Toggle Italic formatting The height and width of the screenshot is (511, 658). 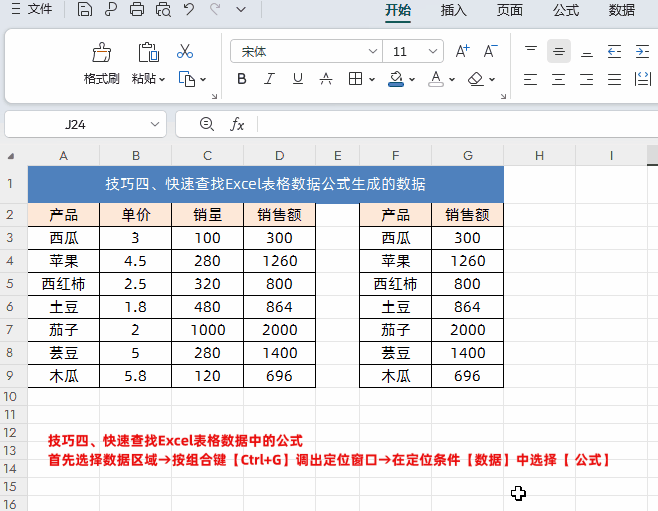[269, 79]
